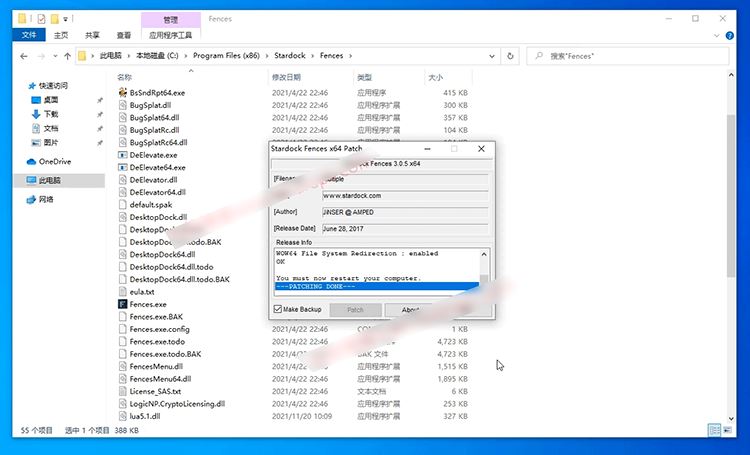750x455 pixels.
Task: Open OneDrive in the navigation pane
Action: [54, 161]
